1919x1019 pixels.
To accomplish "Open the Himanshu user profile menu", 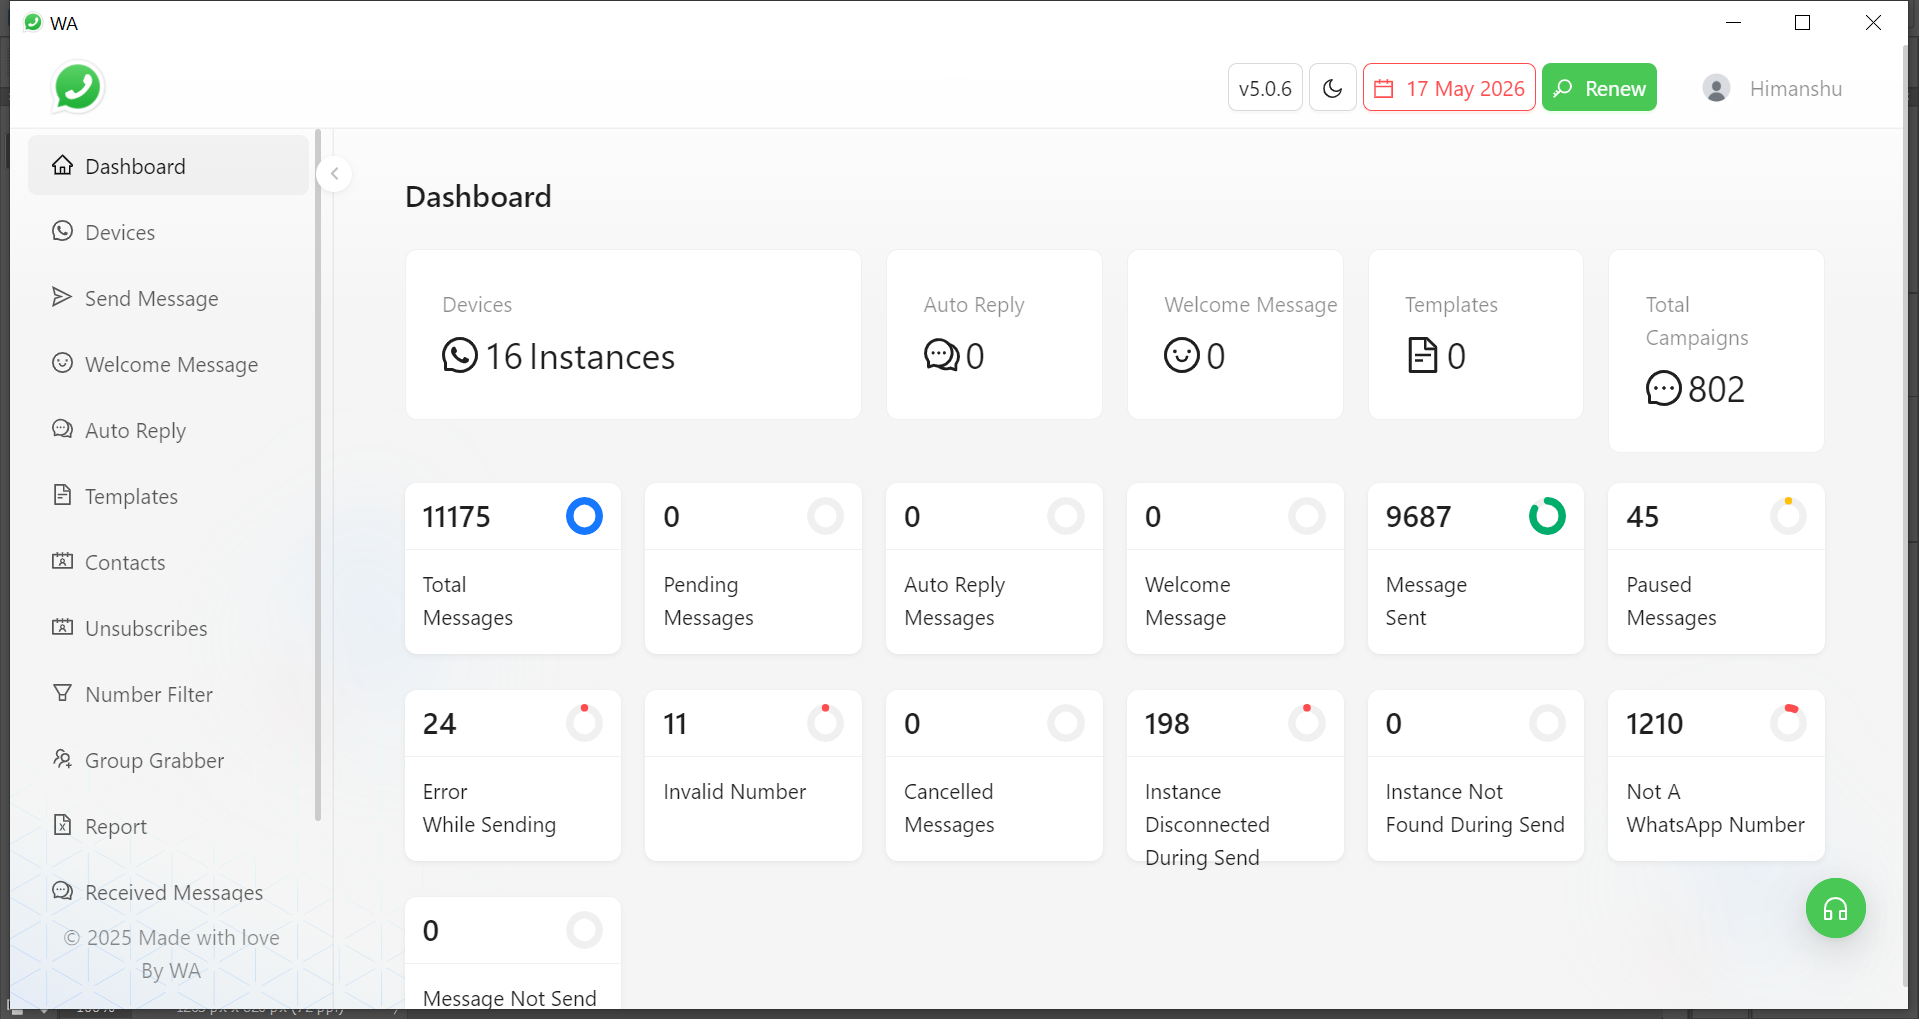I will [x=1795, y=88].
